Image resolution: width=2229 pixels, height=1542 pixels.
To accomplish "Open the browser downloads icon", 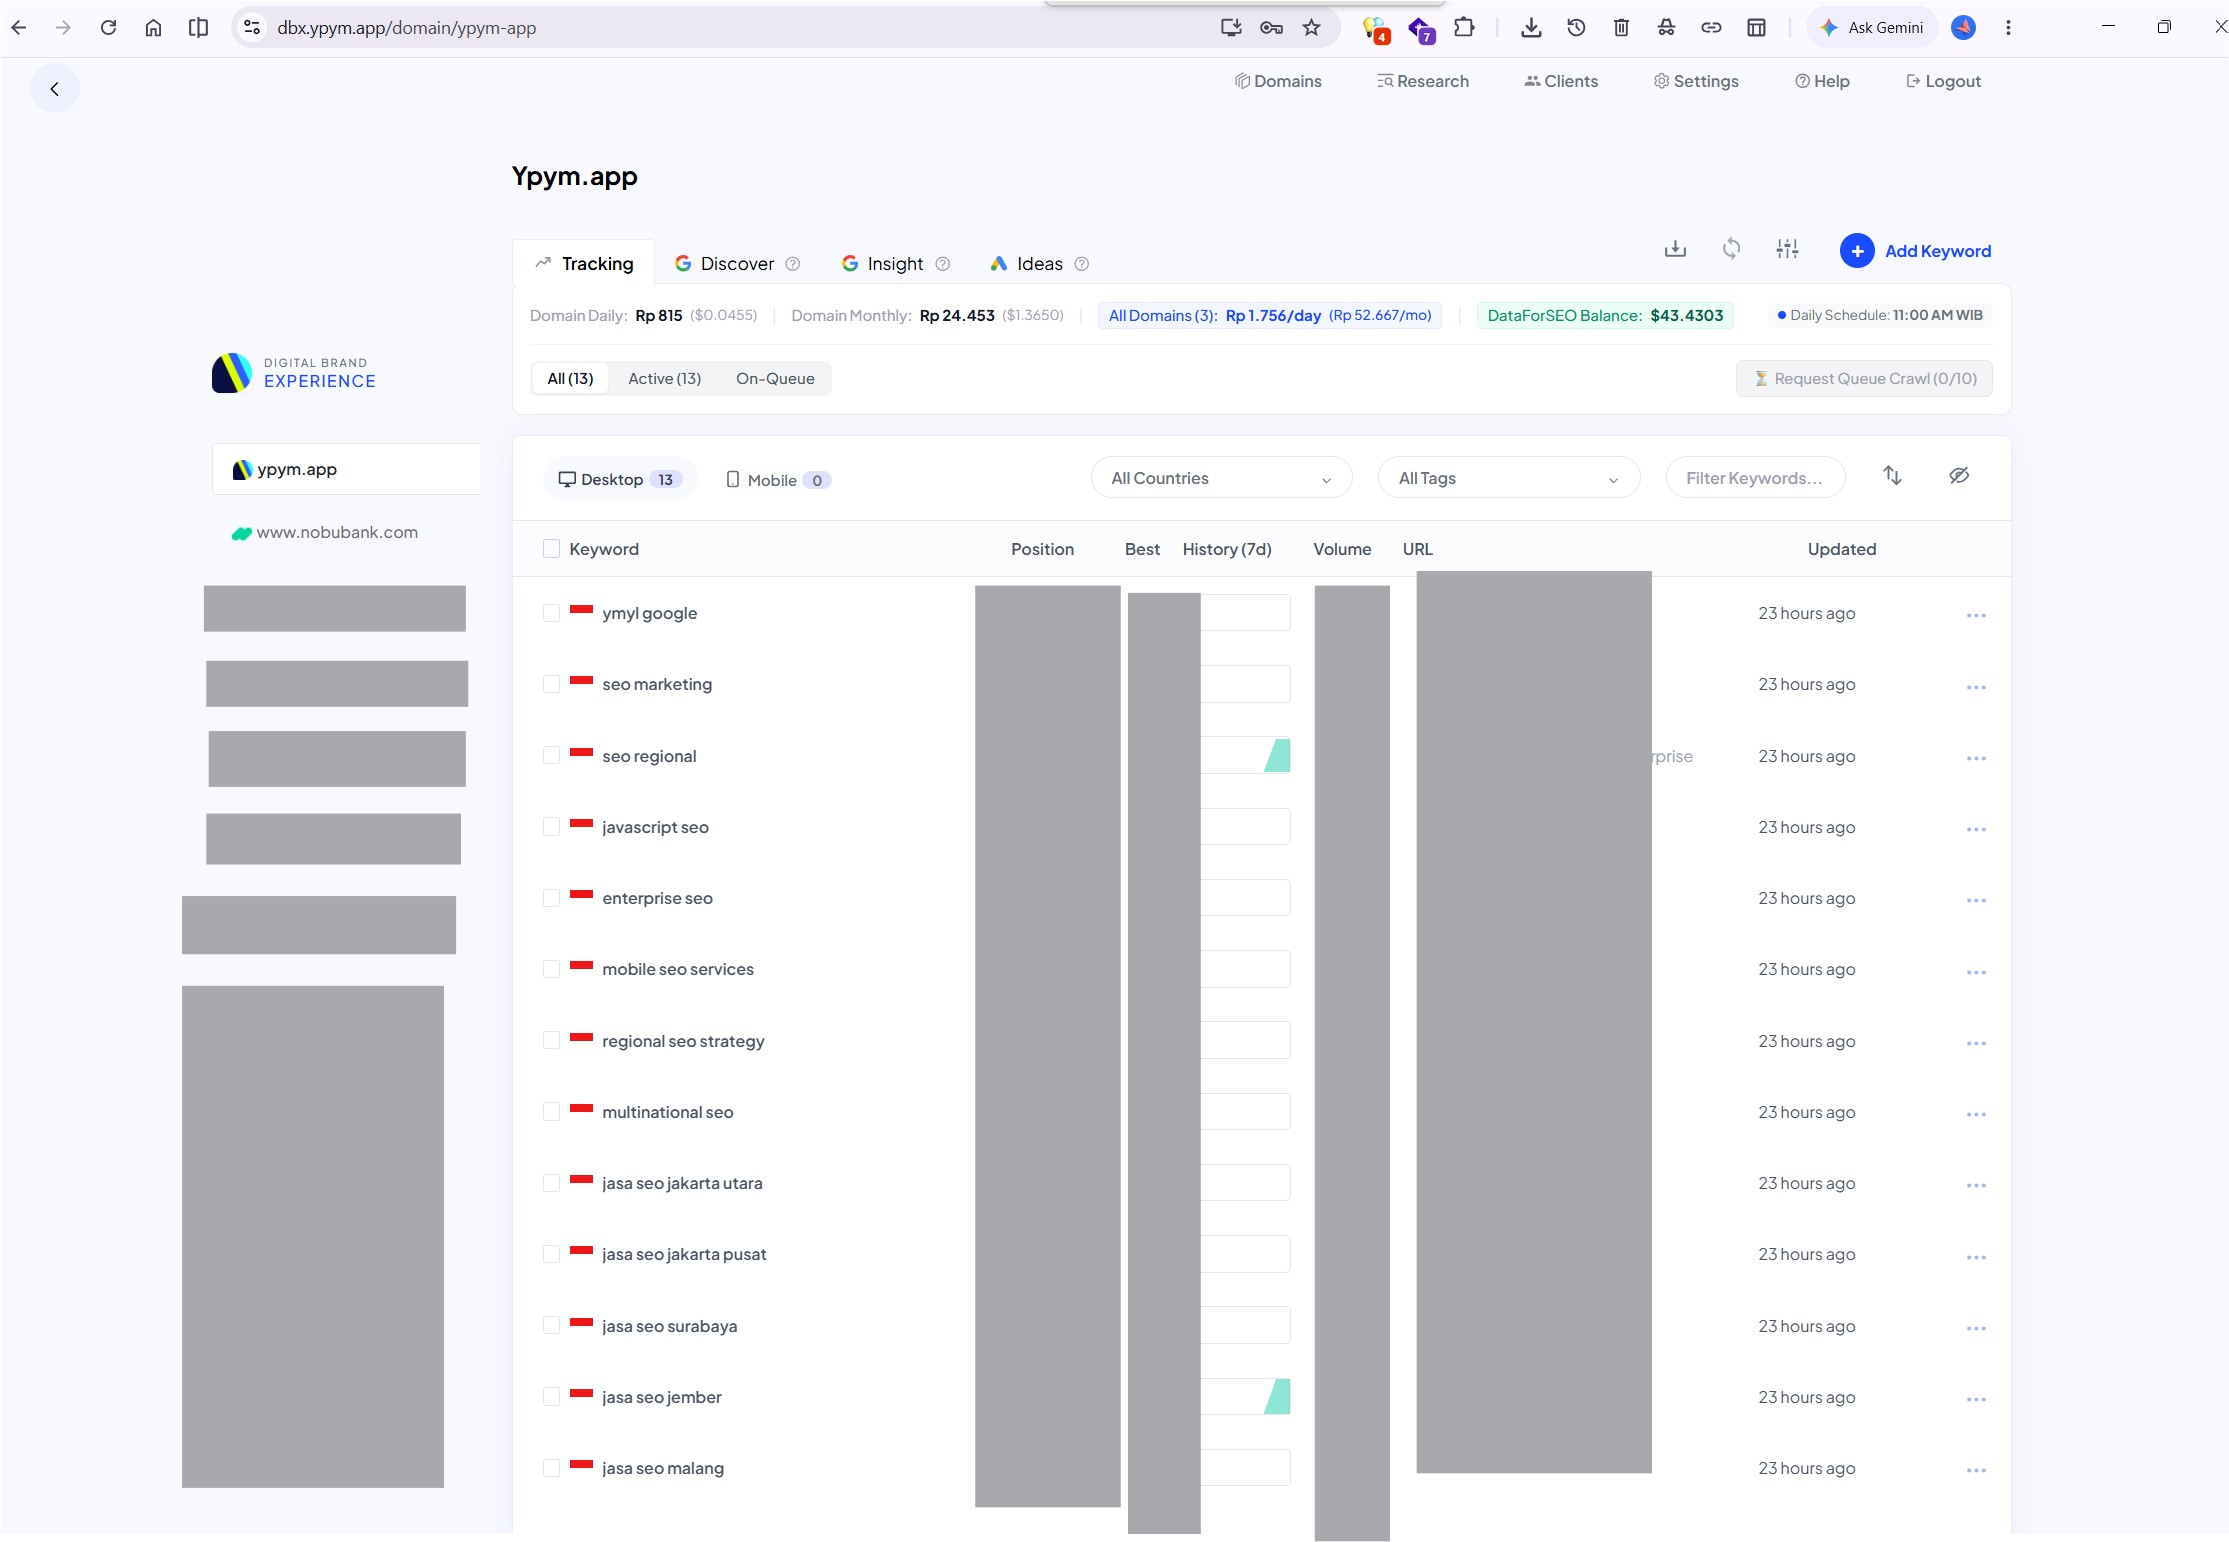I will click(x=1530, y=28).
